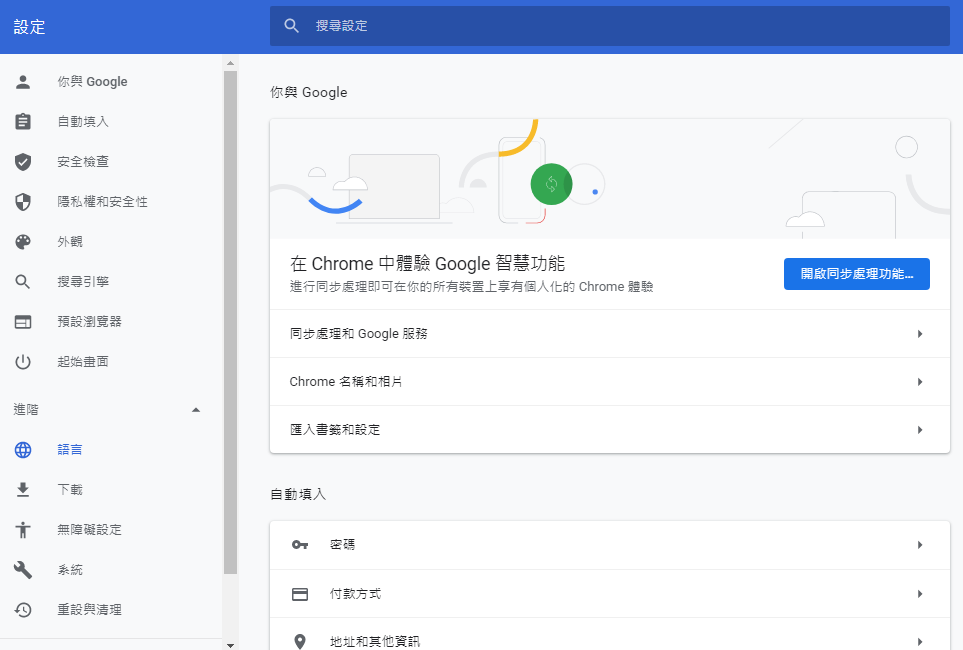Open Chrome 名稱和相片 via its arrow
The image size is (963, 650).
(919, 382)
